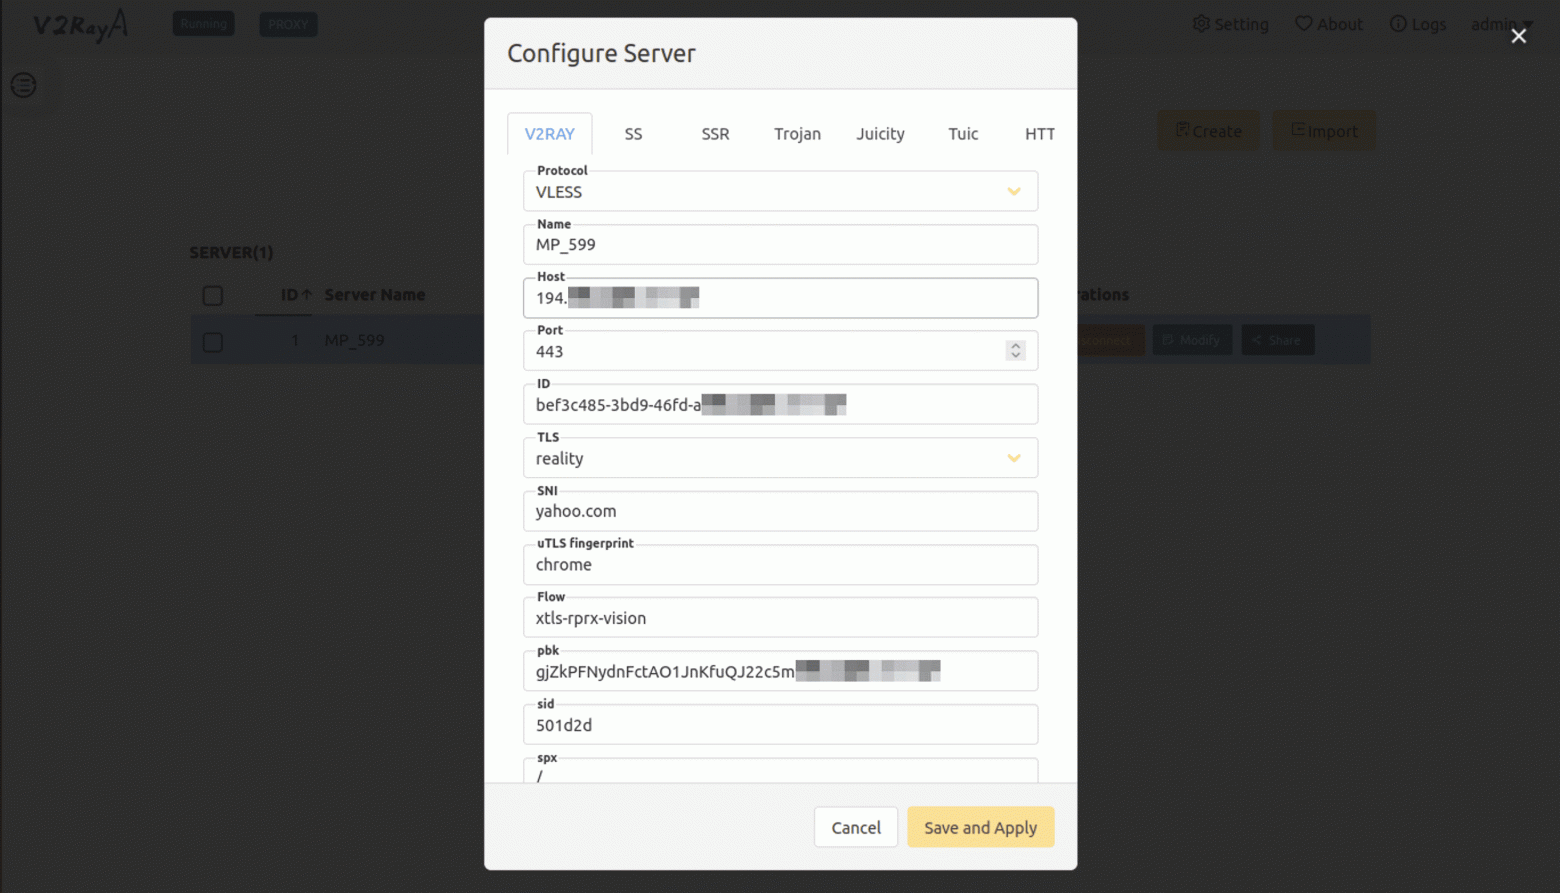
Task: Expand the TLS dropdown showing reality
Action: tap(780, 459)
